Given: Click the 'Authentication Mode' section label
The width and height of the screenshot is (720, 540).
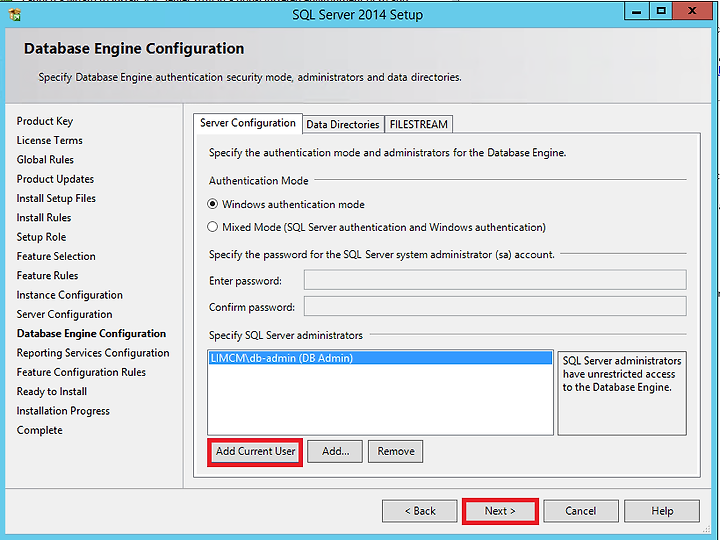Looking at the screenshot, I should point(259,181).
